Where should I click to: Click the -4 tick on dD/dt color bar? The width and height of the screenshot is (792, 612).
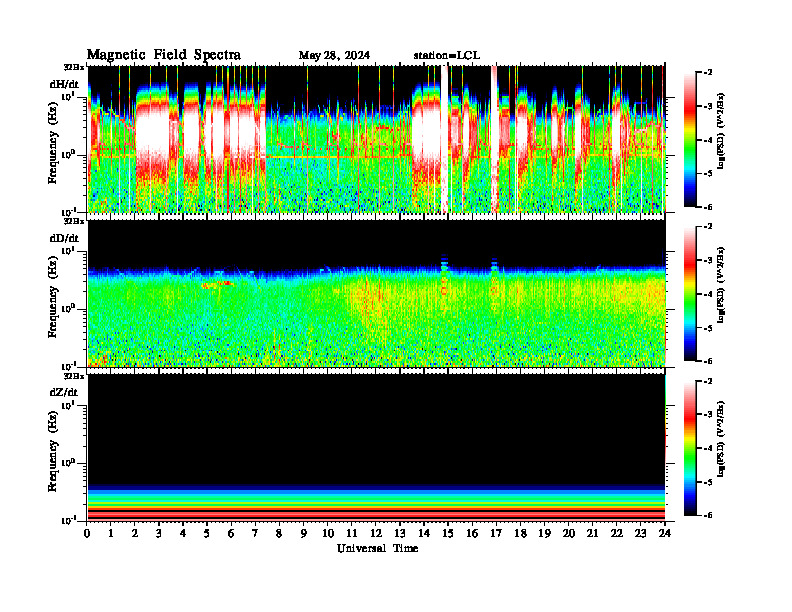pyautogui.click(x=707, y=294)
